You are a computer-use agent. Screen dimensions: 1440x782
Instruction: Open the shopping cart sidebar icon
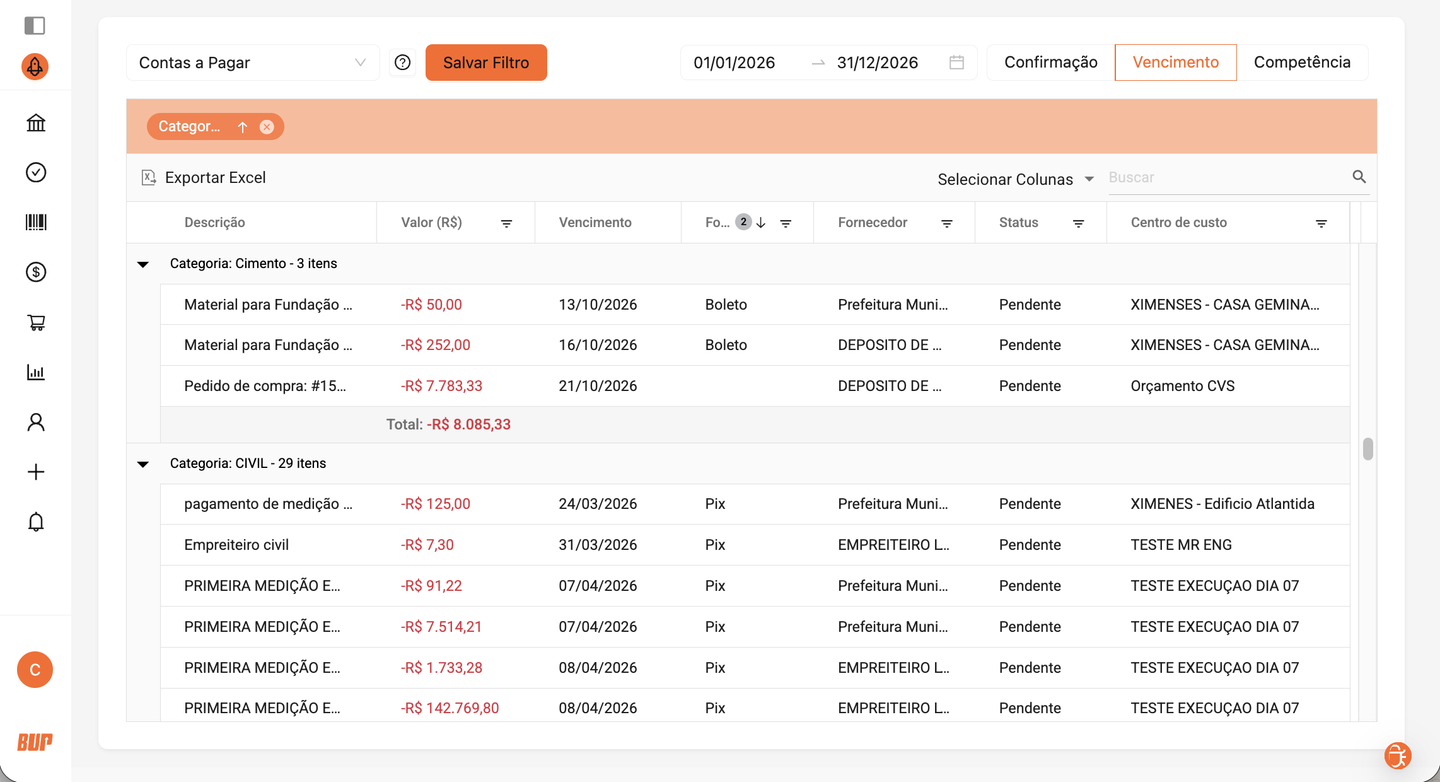tap(36, 322)
